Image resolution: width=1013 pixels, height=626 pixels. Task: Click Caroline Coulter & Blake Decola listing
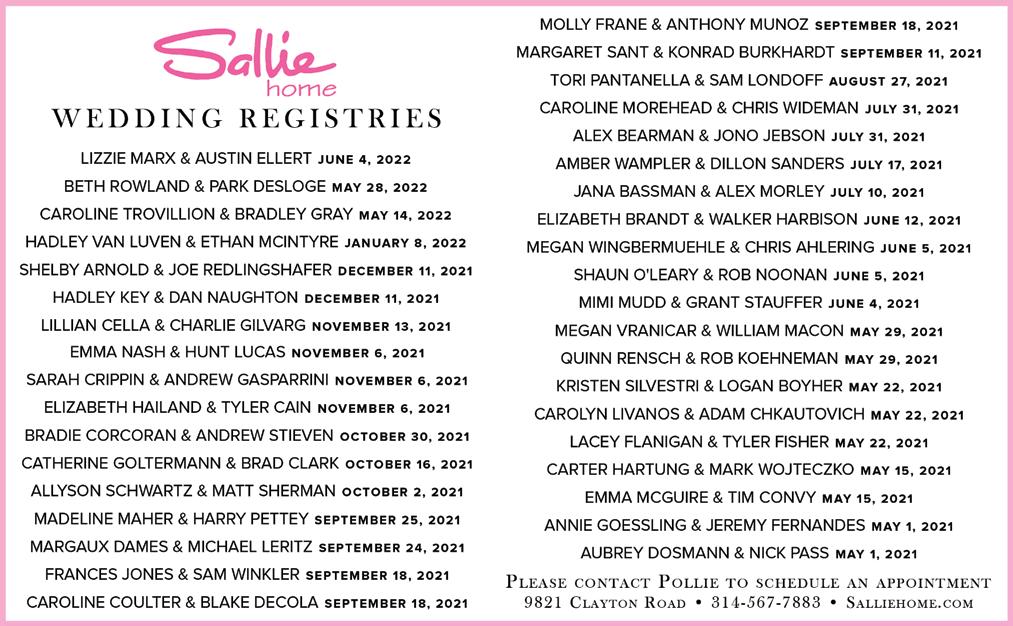click(247, 603)
